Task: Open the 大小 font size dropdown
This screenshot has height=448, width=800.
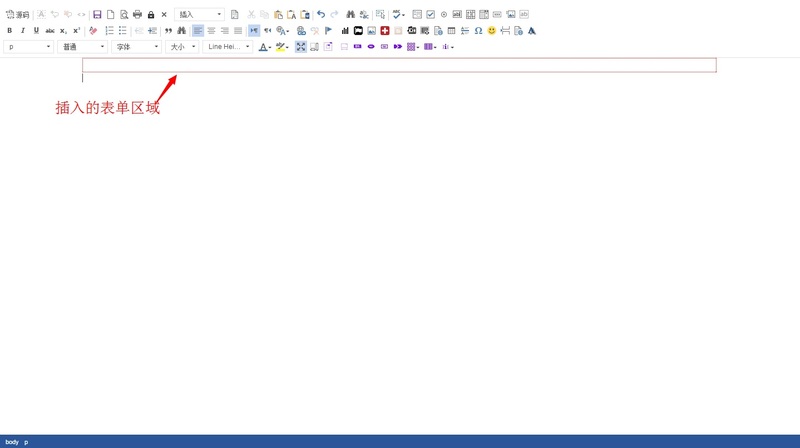Action: 181,47
